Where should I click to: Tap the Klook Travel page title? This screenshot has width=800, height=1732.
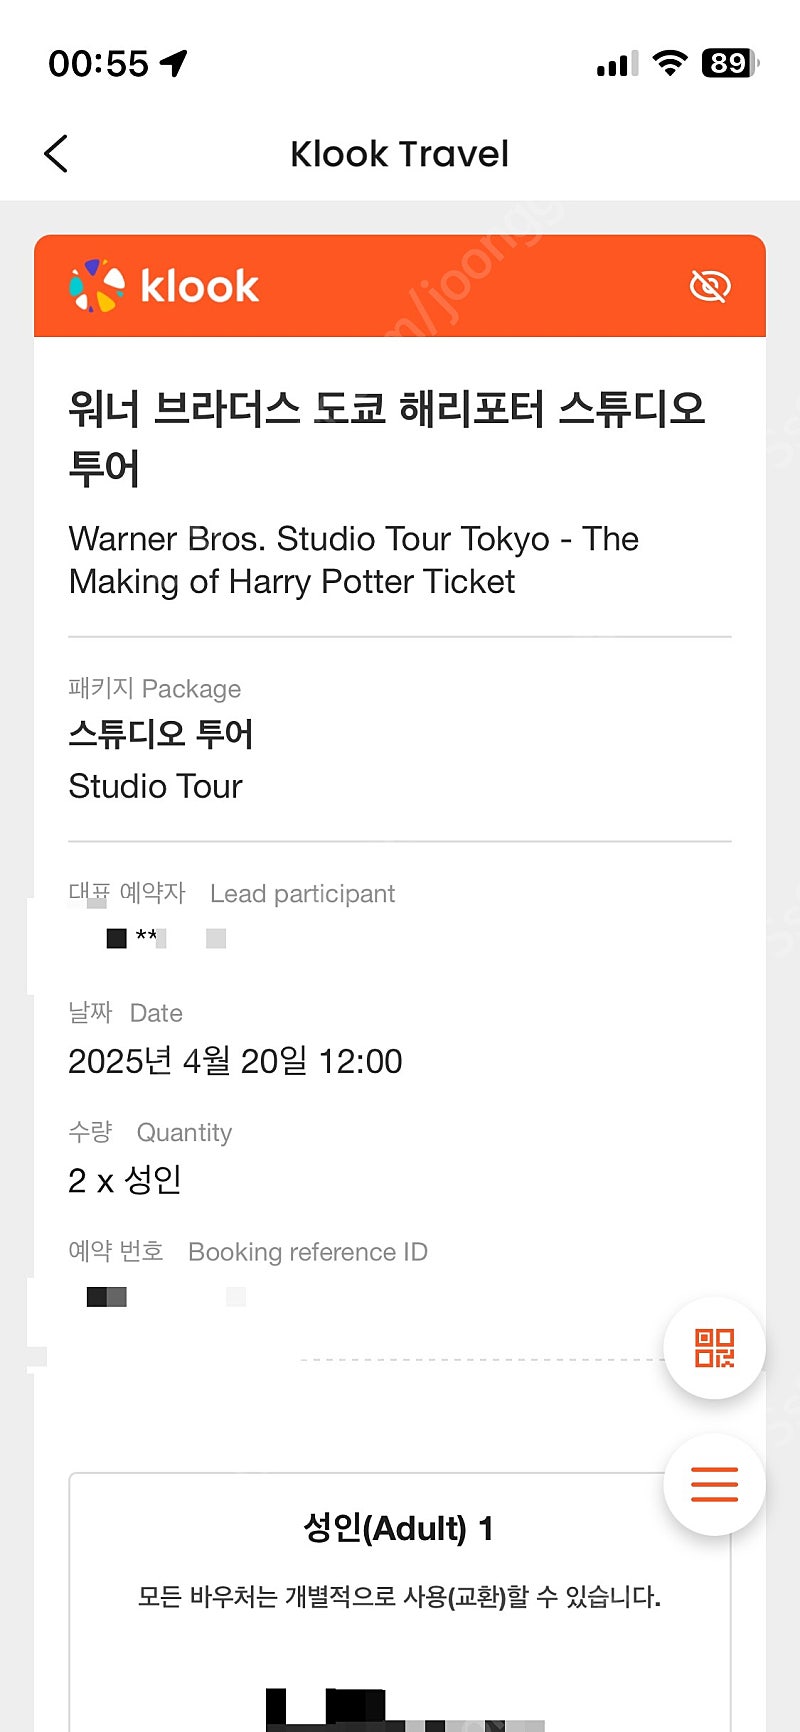point(400,154)
